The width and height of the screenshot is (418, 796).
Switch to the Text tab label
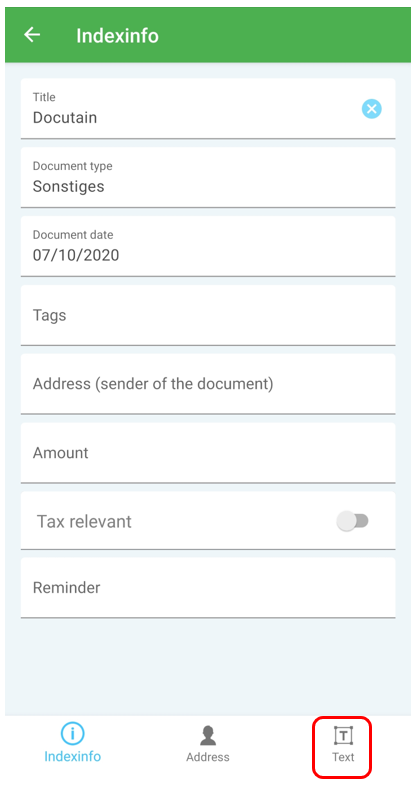(x=343, y=757)
